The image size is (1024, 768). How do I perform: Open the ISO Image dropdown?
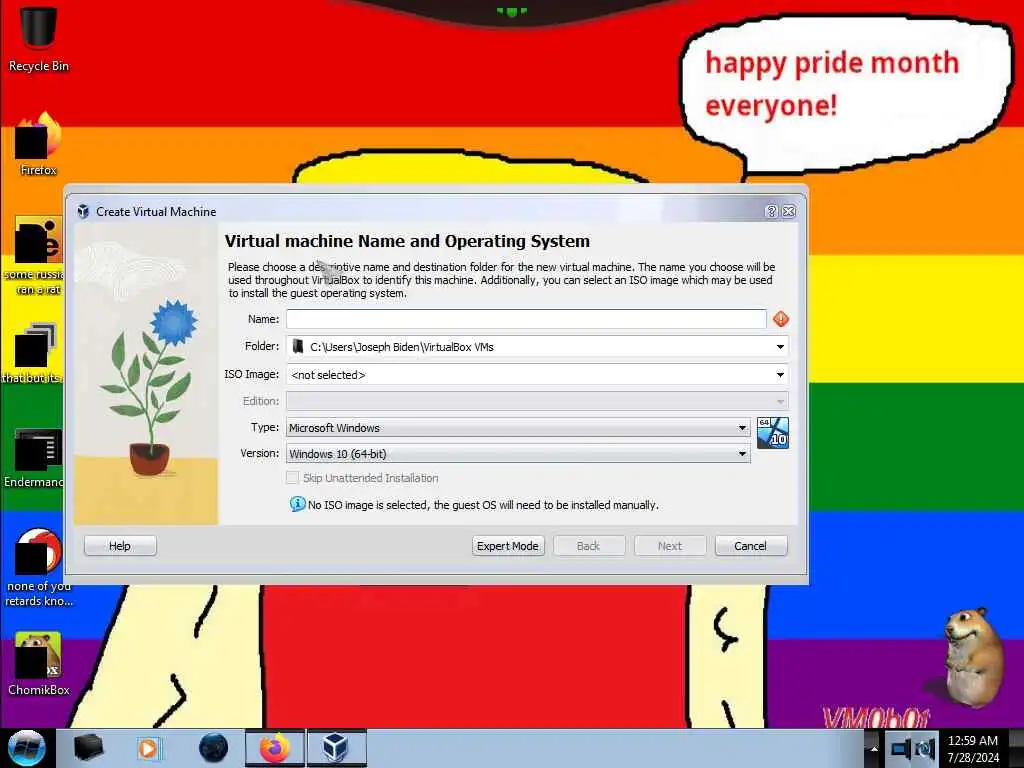(x=537, y=375)
